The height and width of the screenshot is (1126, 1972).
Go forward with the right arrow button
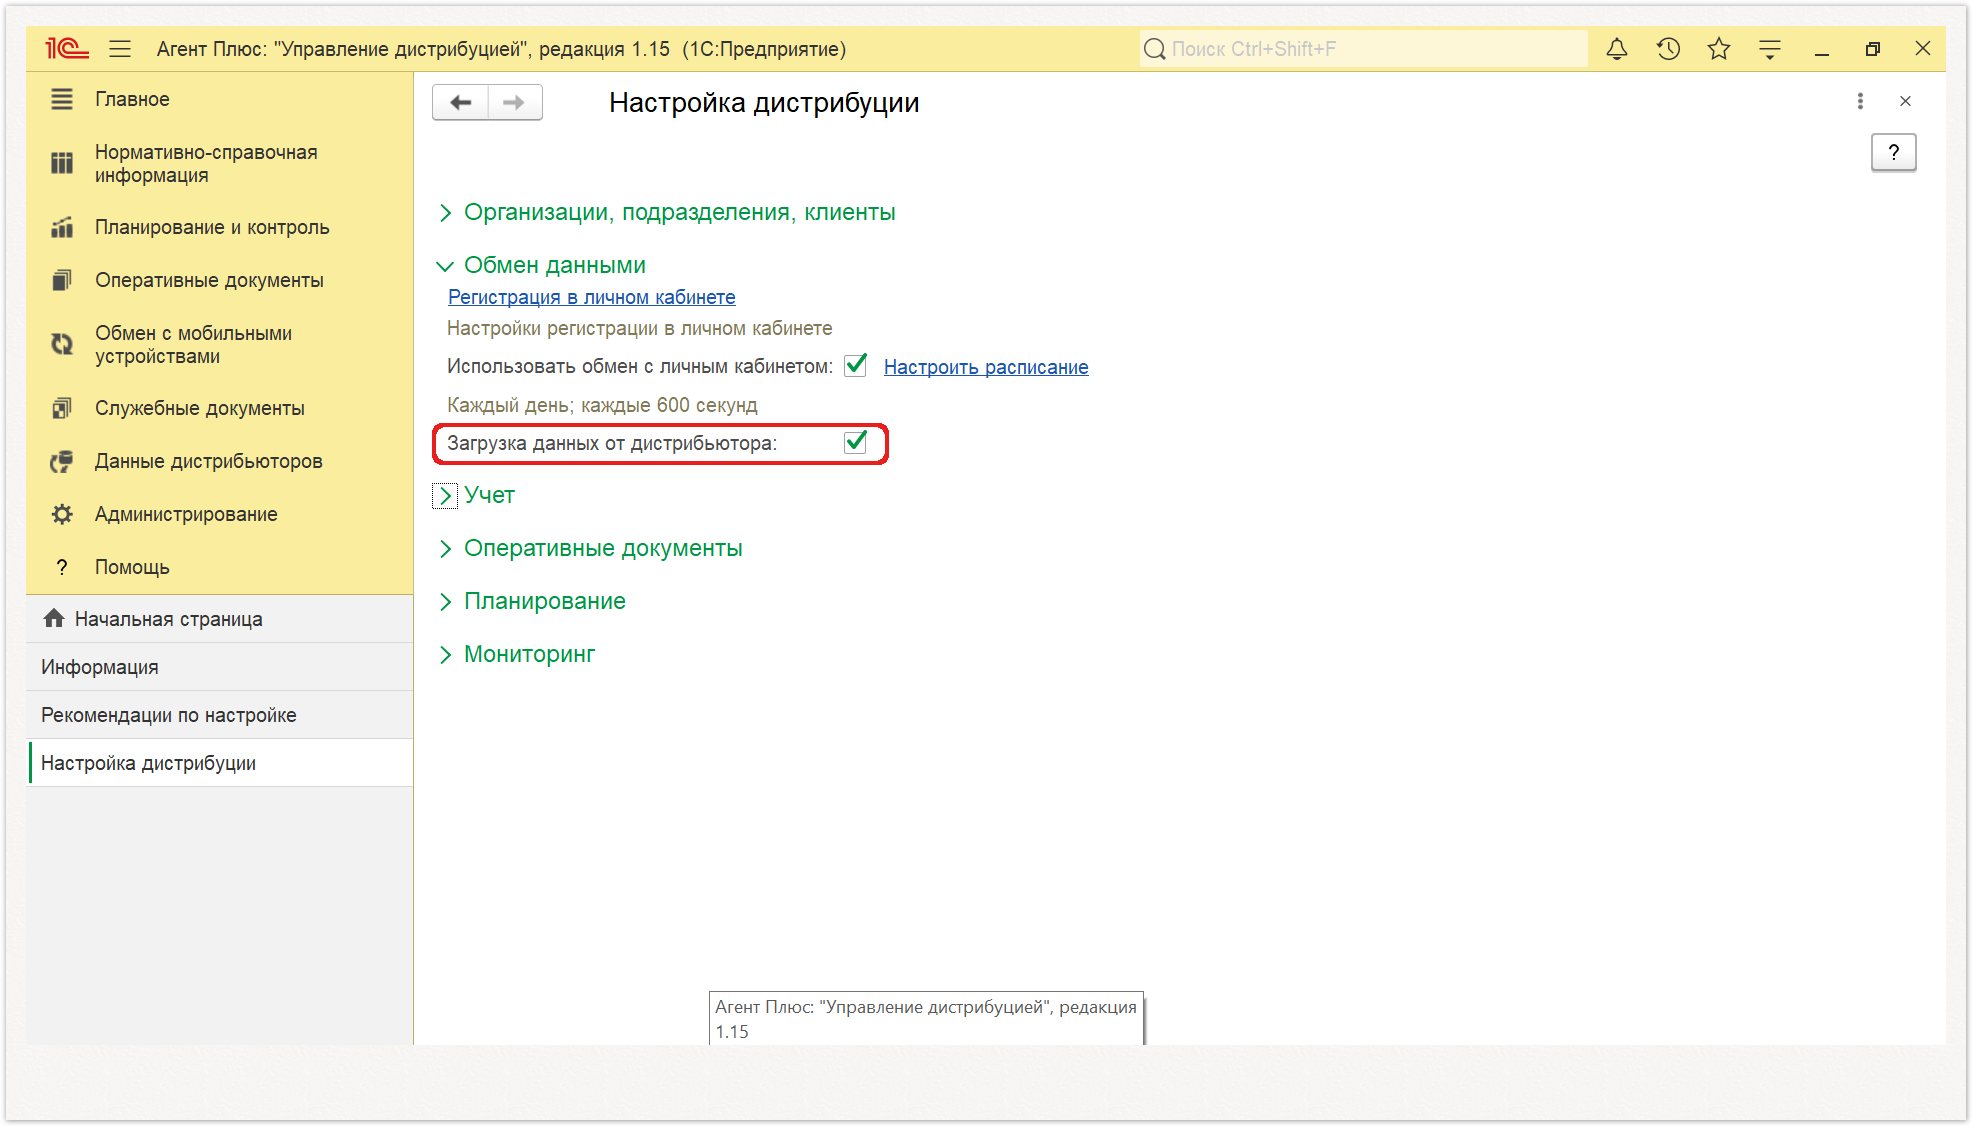click(515, 102)
